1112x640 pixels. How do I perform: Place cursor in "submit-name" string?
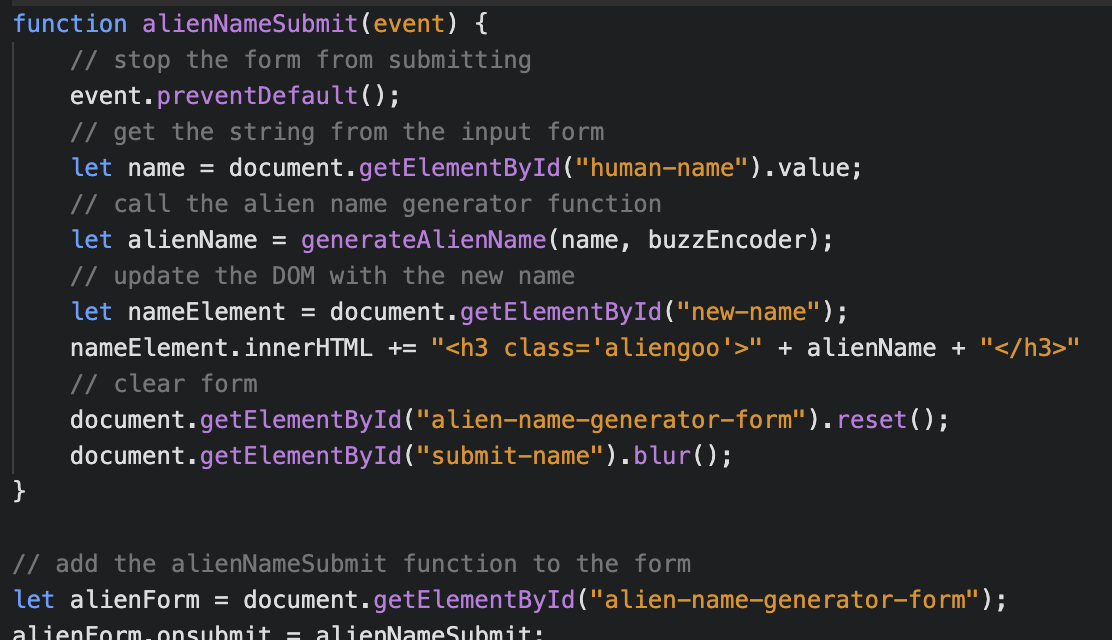509,456
